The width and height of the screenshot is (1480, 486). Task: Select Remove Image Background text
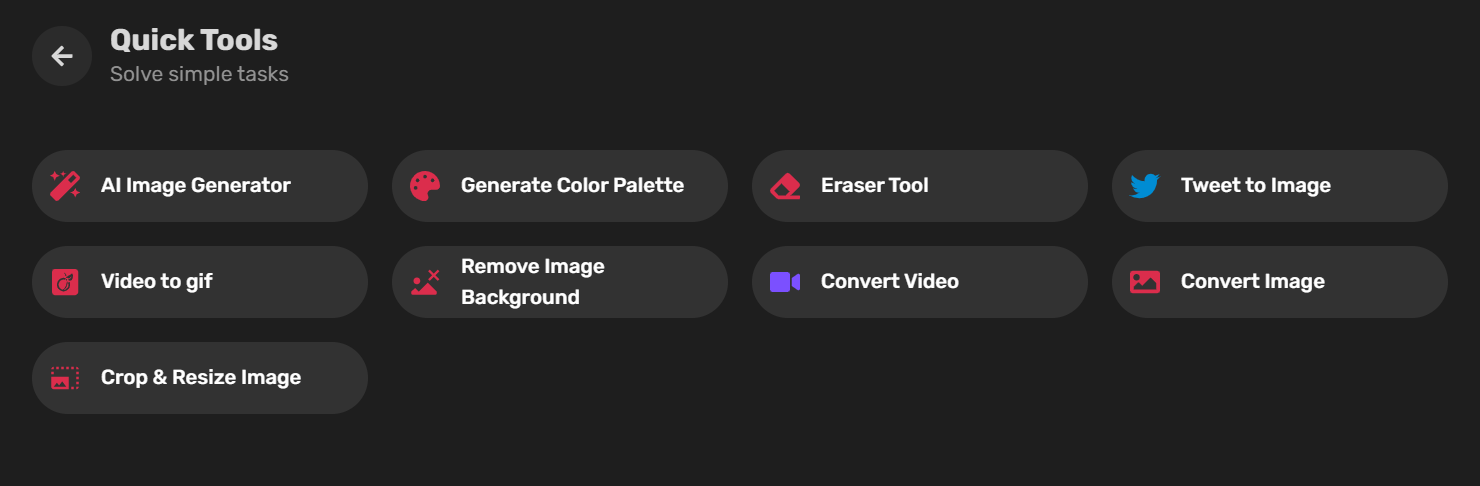533,282
